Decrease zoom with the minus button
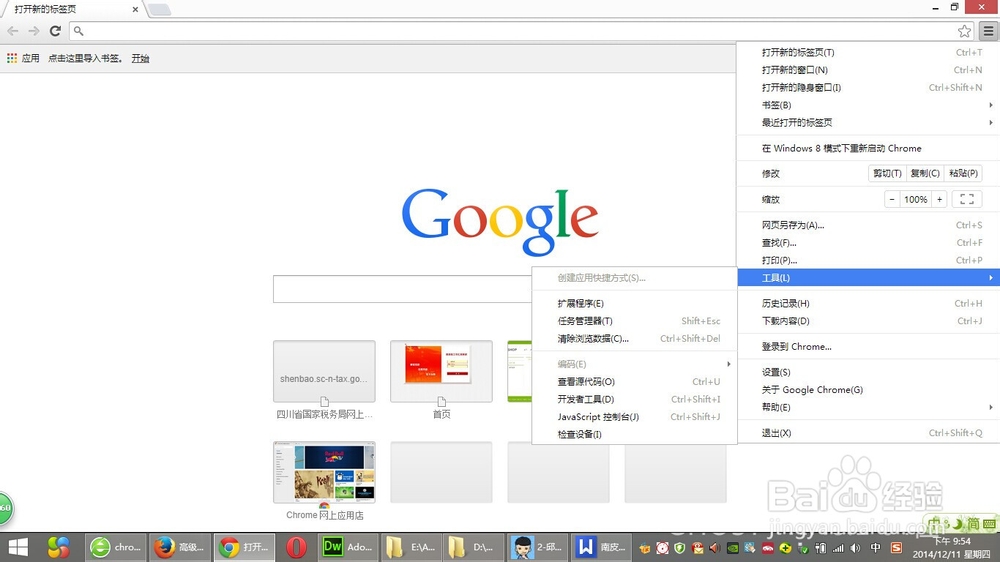1000x562 pixels. [892, 200]
